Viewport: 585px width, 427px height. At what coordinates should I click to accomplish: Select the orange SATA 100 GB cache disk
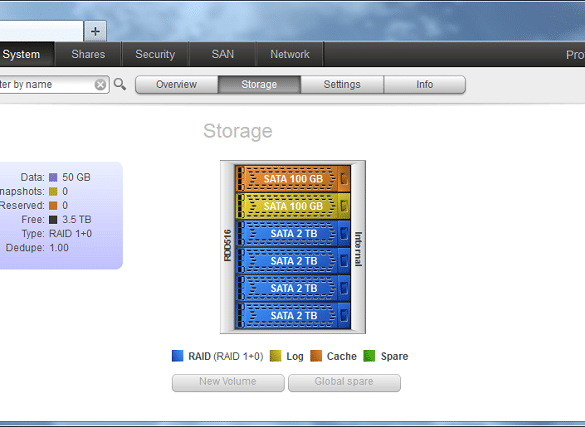(293, 179)
